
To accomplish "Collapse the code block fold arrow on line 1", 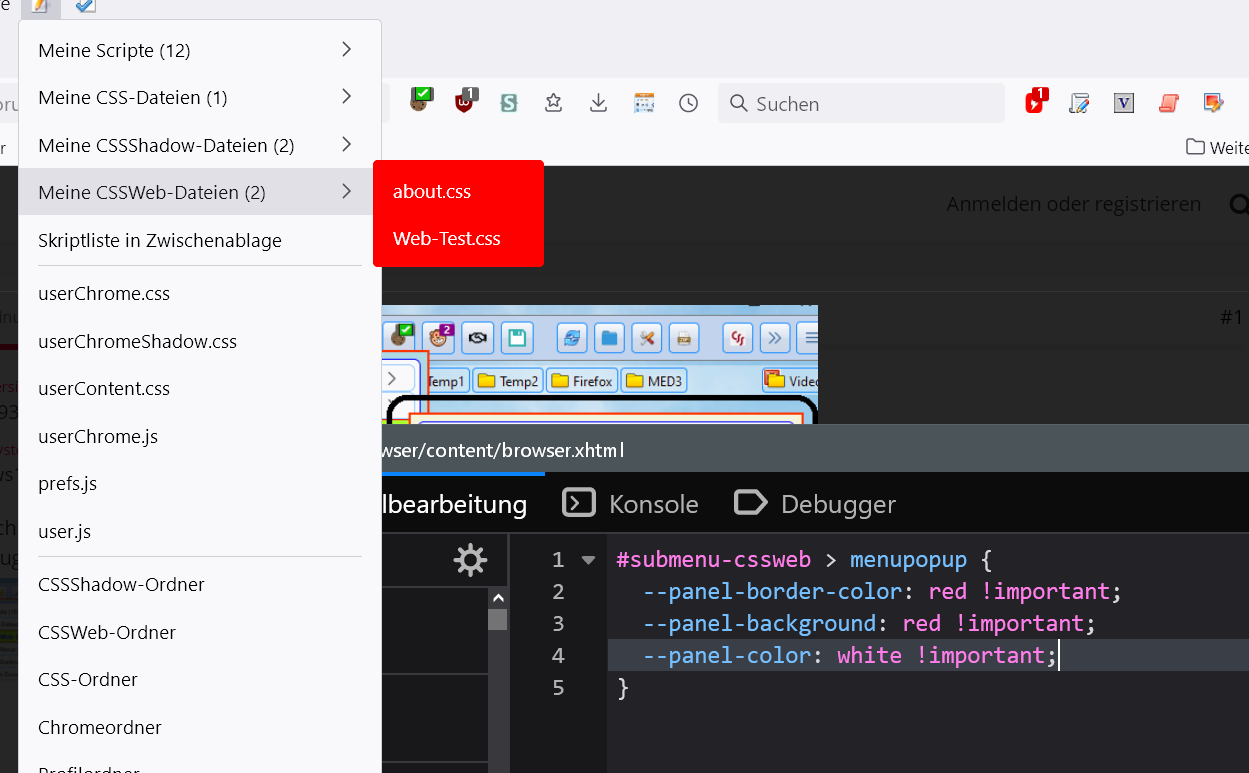I will [588, 560].
